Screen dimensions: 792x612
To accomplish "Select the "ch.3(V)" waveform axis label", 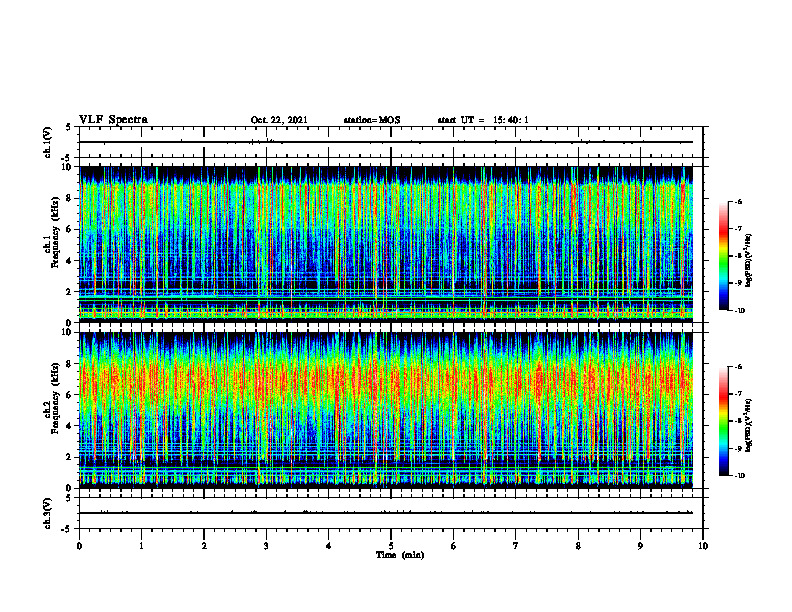I will click(48, 513).
